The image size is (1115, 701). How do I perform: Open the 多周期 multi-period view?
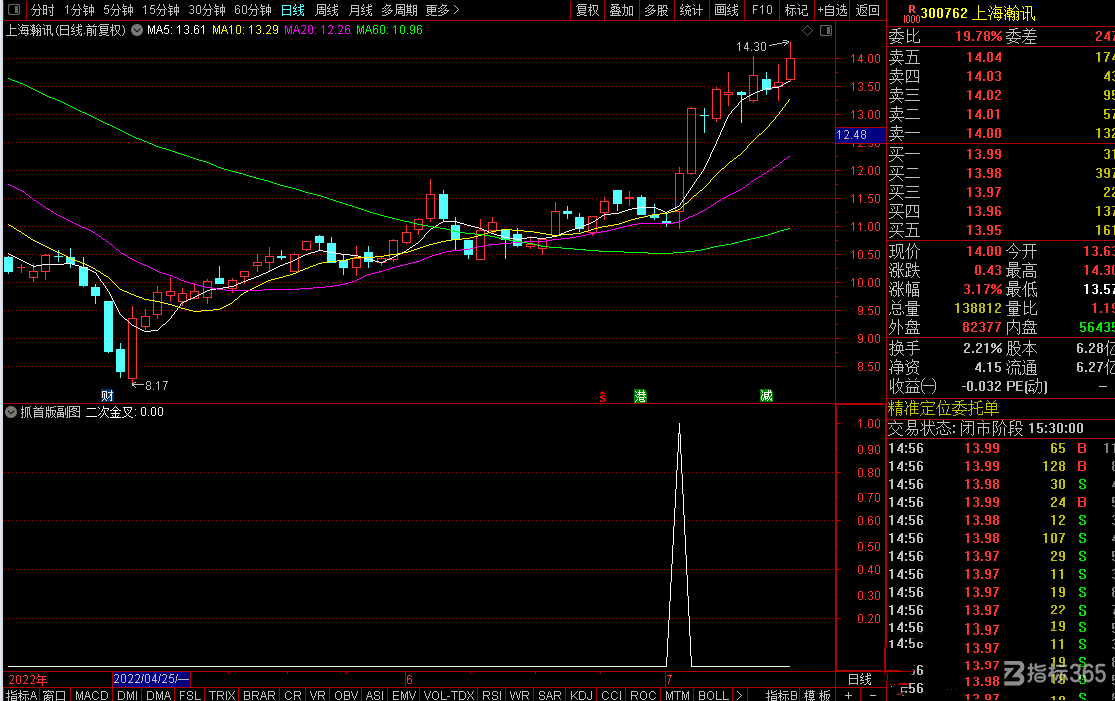(x=399, y=10)
